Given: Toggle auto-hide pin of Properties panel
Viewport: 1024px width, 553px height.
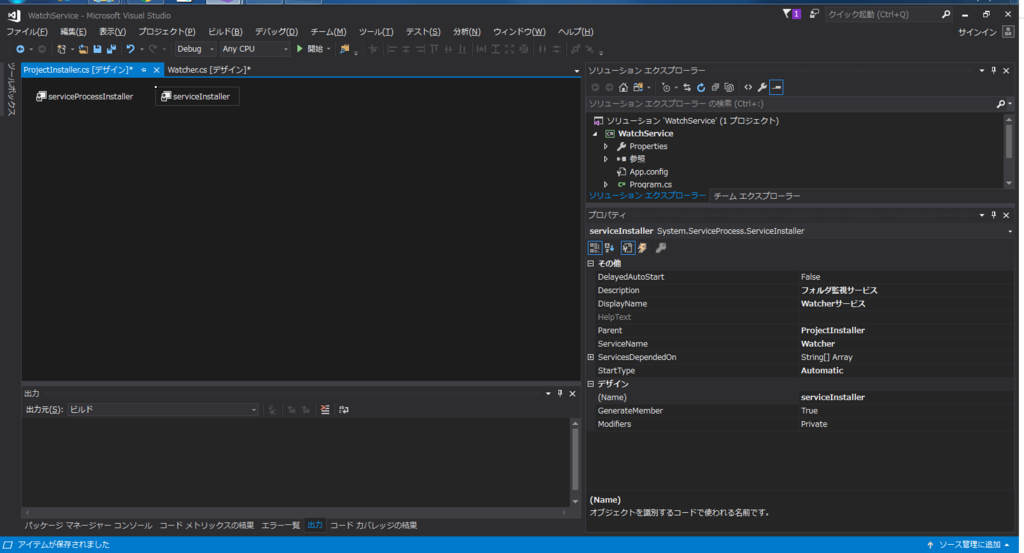Looking at the screenshot, I should click(994, 215).
